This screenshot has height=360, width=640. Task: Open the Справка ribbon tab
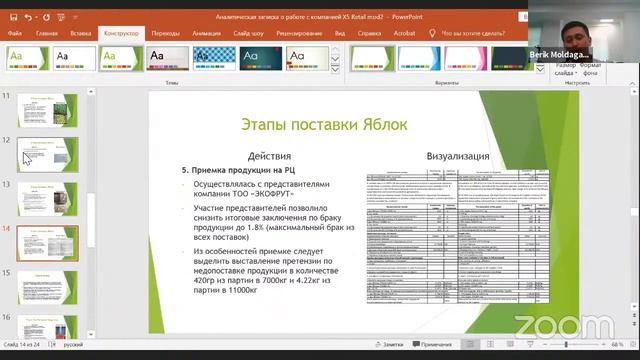point(369,33)
